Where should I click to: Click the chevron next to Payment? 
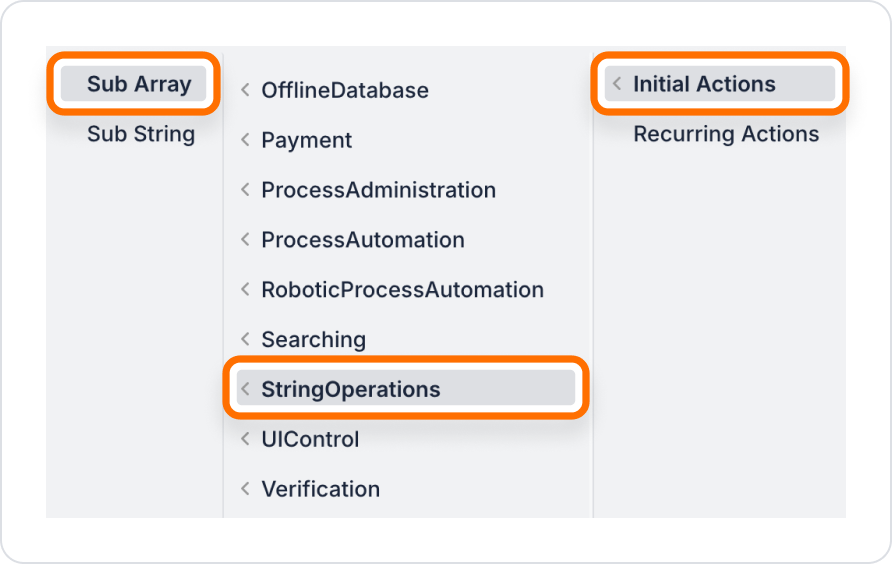tap(245, 140)
